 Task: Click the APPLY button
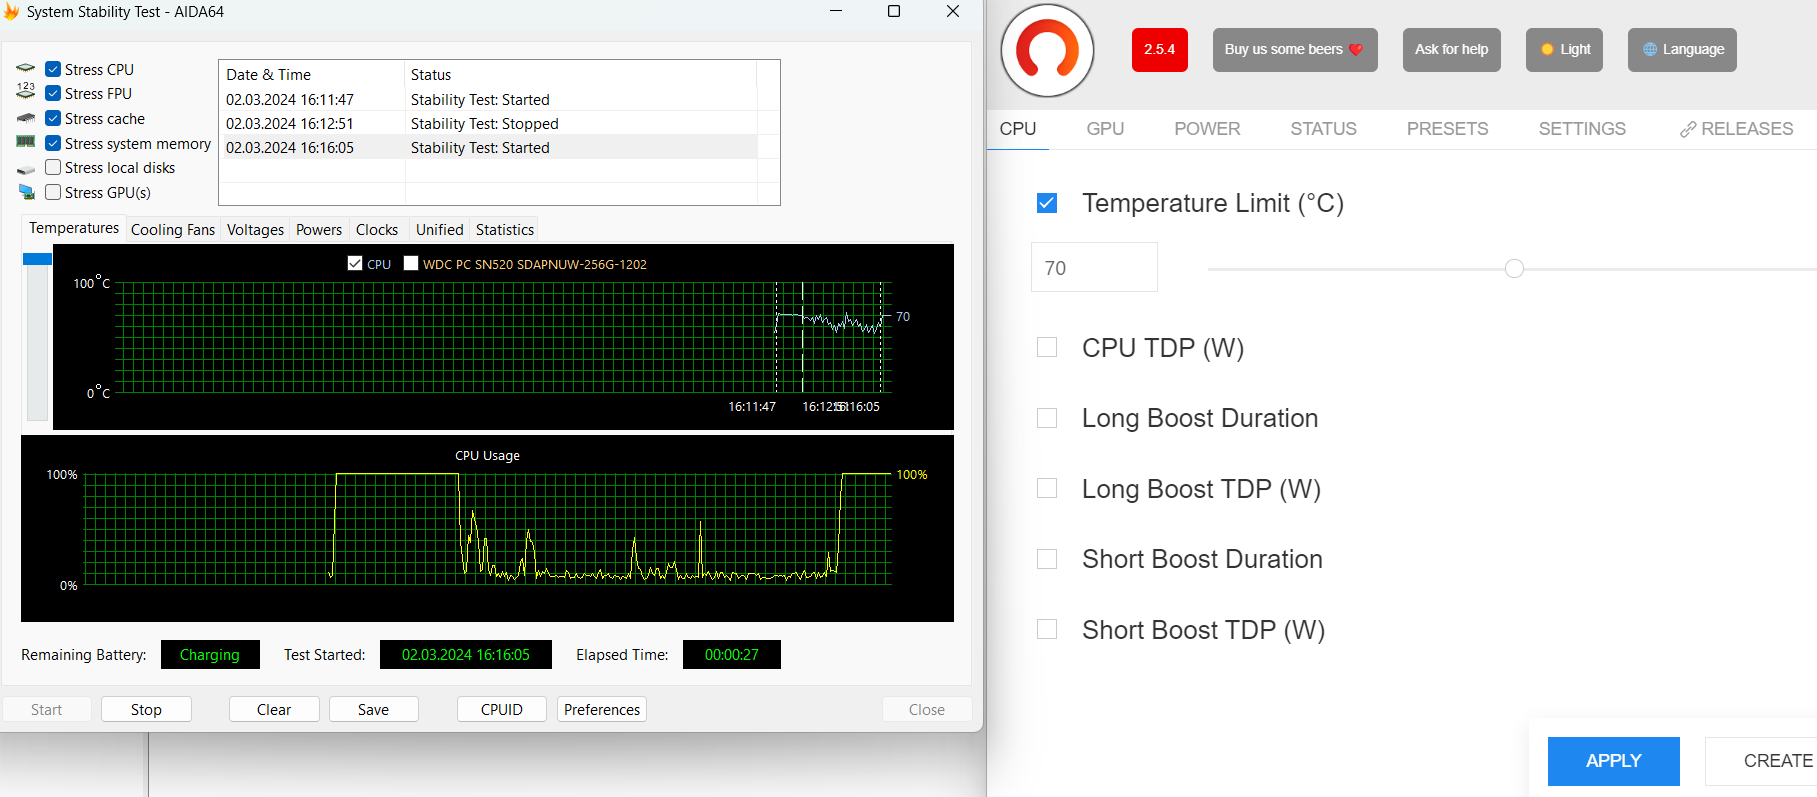click(1613, 761)
